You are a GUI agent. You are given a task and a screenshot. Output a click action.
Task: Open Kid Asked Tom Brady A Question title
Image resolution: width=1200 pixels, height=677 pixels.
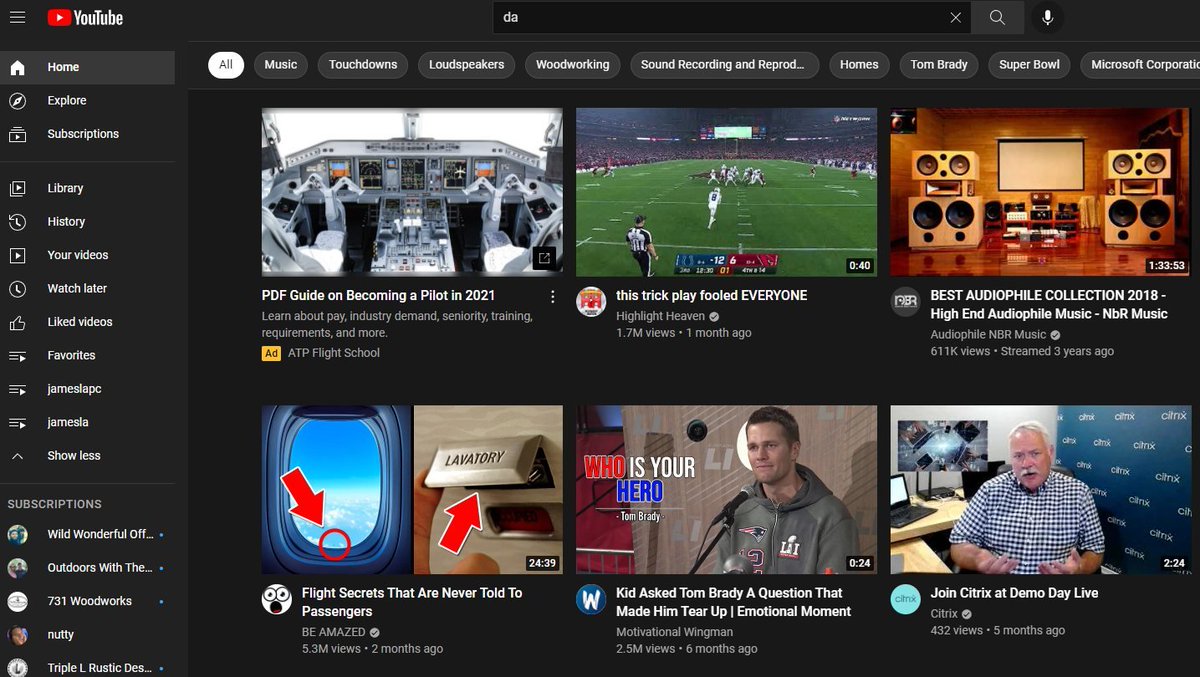[x=734, y=602]
